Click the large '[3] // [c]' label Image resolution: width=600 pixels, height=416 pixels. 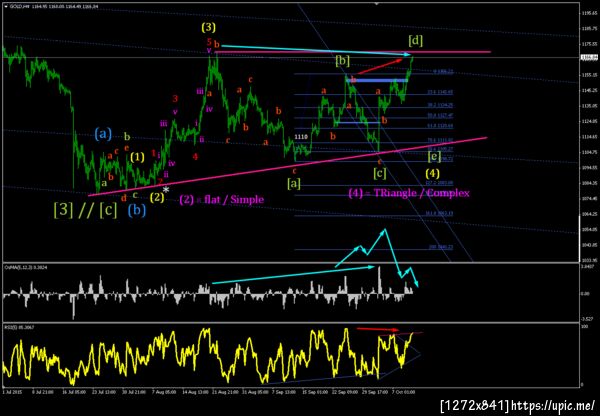pyautogui.click(x=86, y=211)
